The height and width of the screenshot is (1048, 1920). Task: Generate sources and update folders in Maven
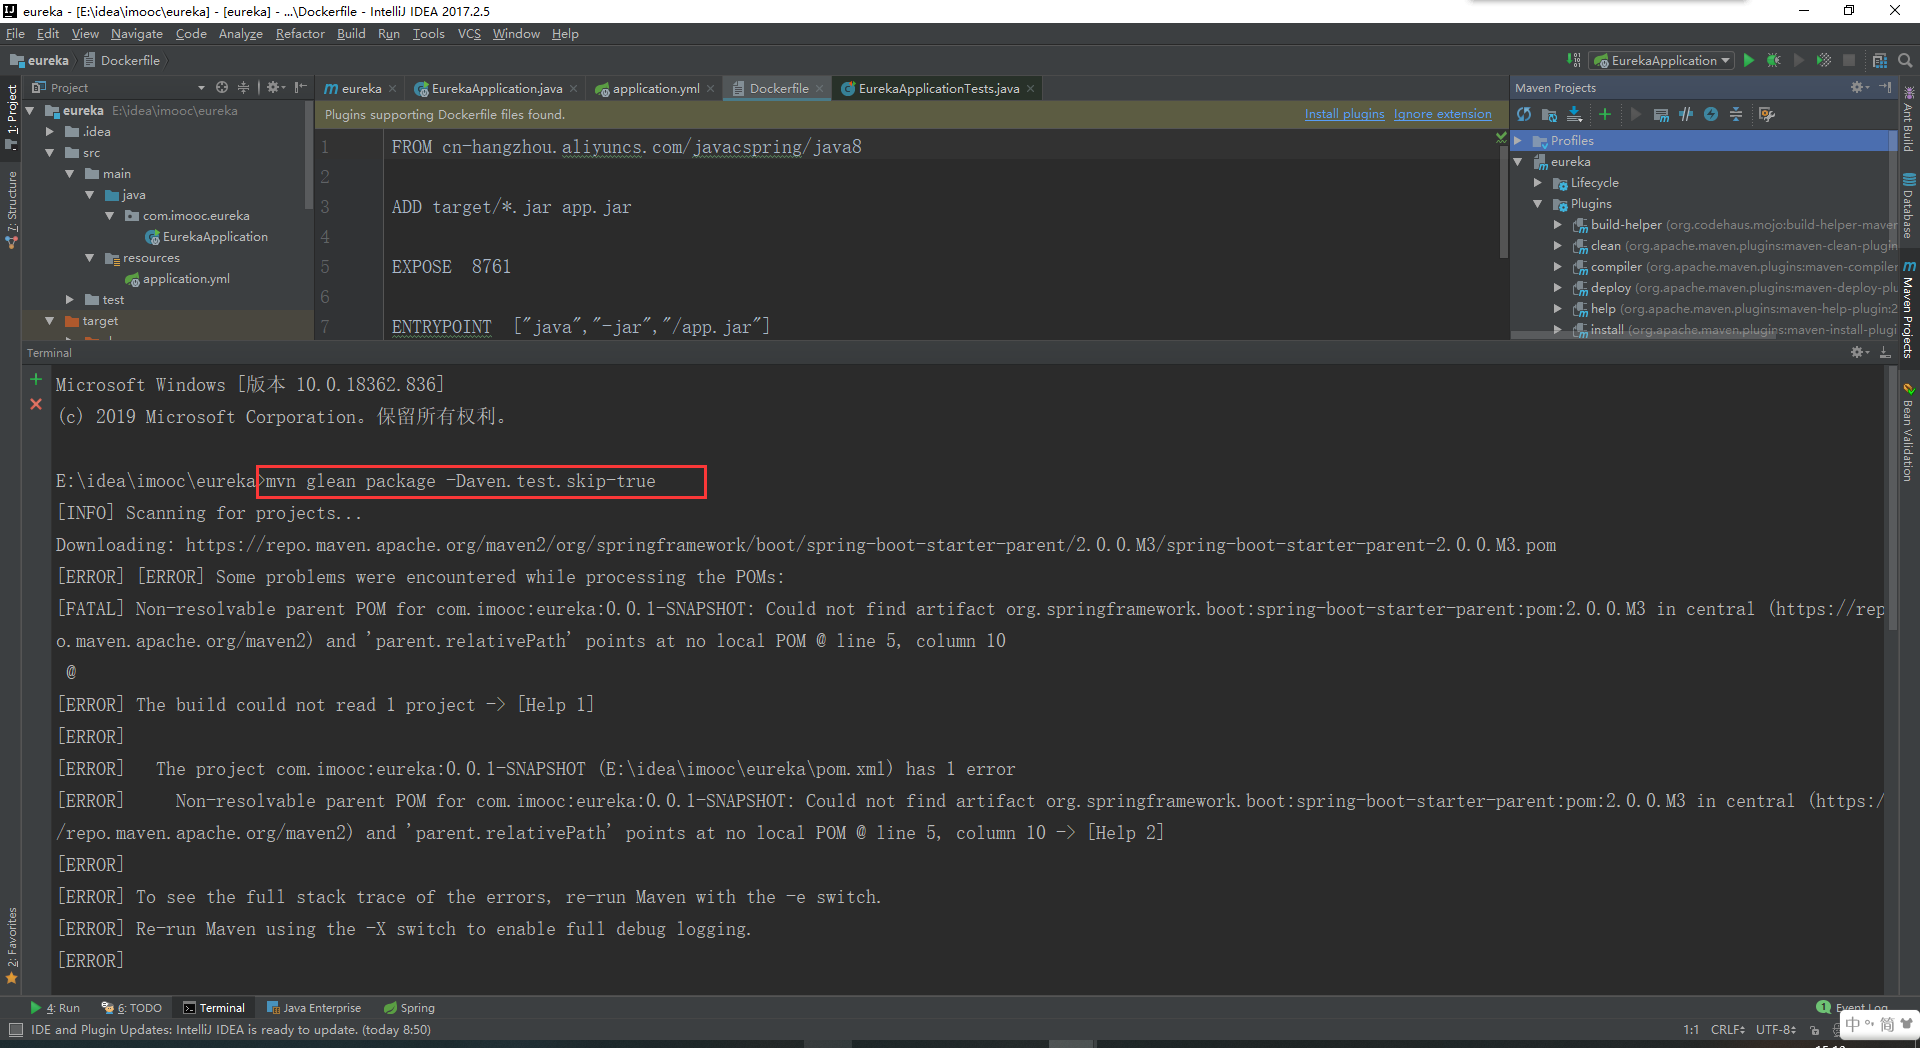(x=1549, y=114)
